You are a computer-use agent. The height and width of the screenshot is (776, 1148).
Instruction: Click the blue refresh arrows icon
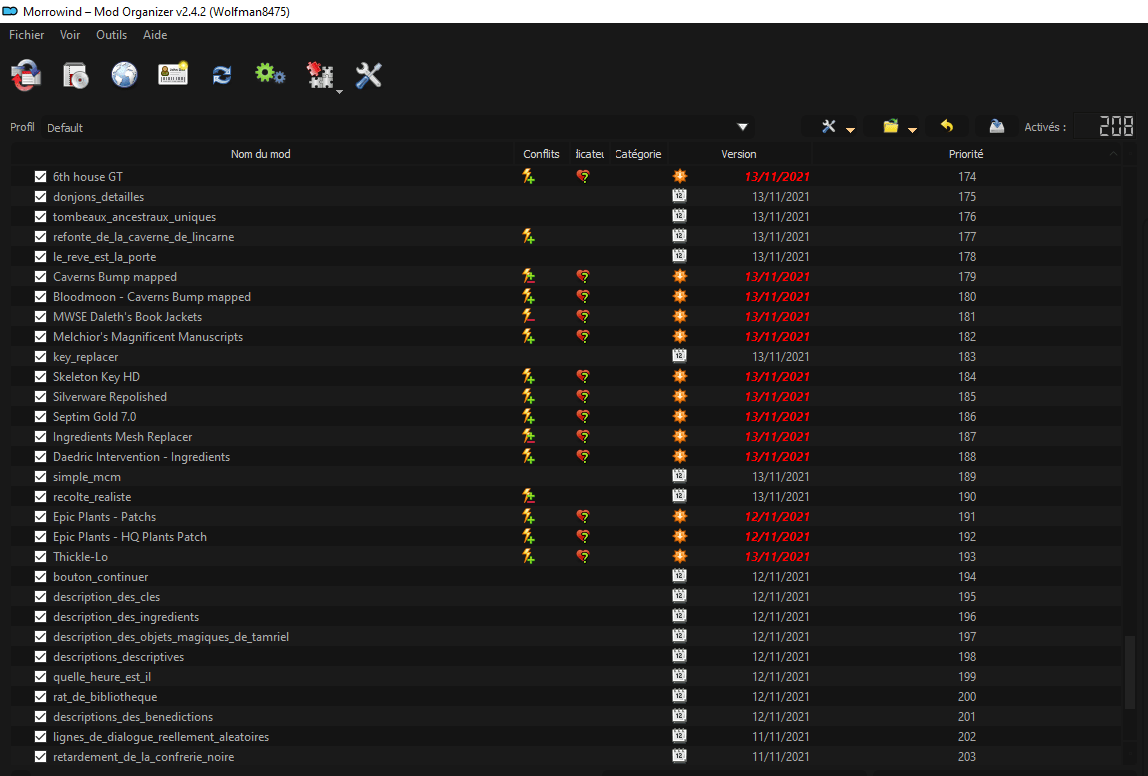click(x=222, y=75)
